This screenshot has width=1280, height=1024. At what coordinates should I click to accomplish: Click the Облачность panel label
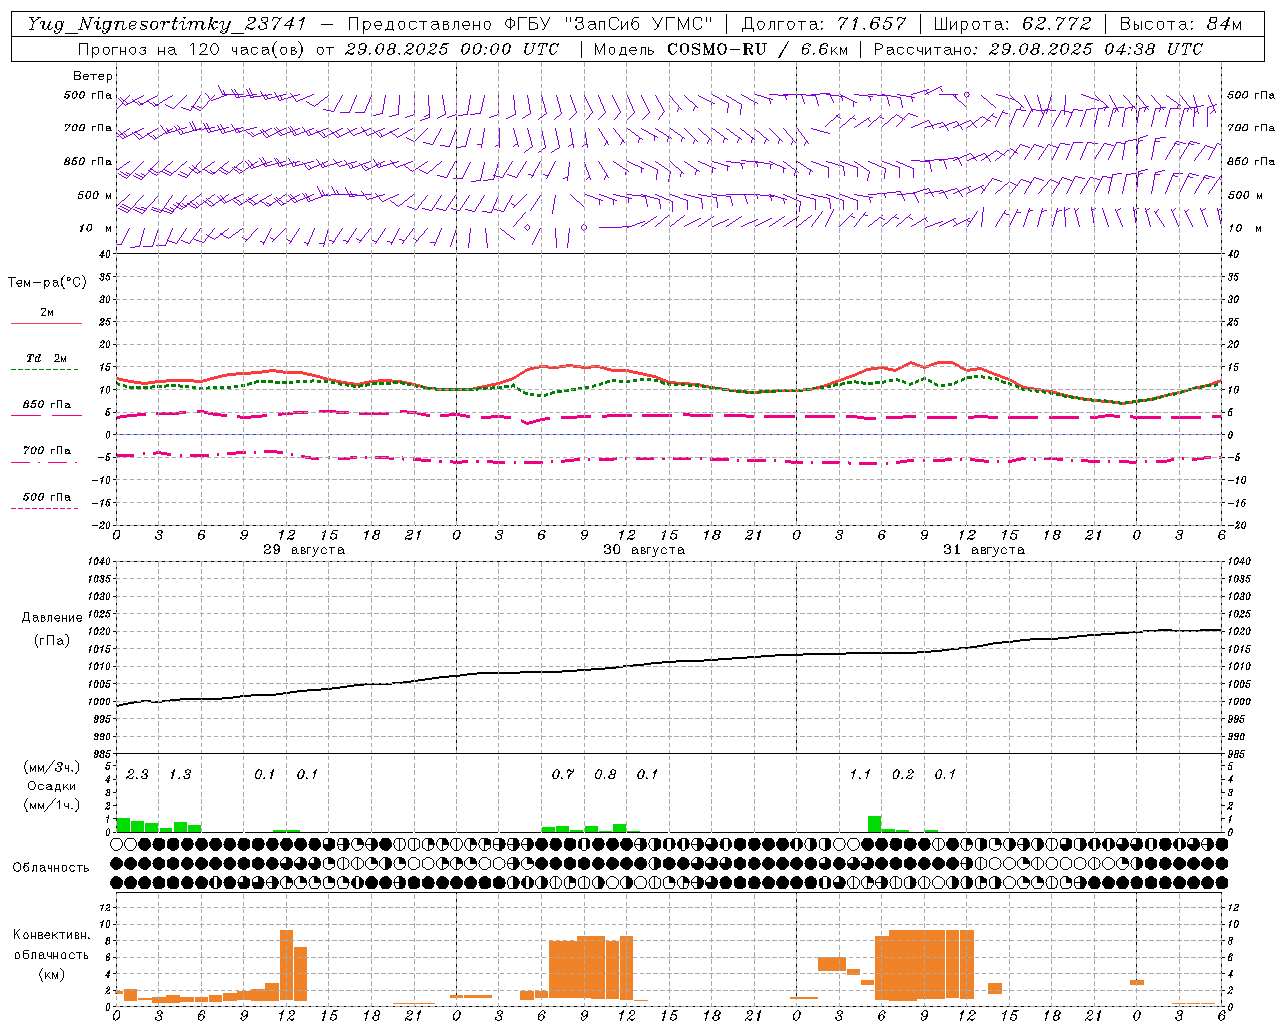(x=51, y=867)
